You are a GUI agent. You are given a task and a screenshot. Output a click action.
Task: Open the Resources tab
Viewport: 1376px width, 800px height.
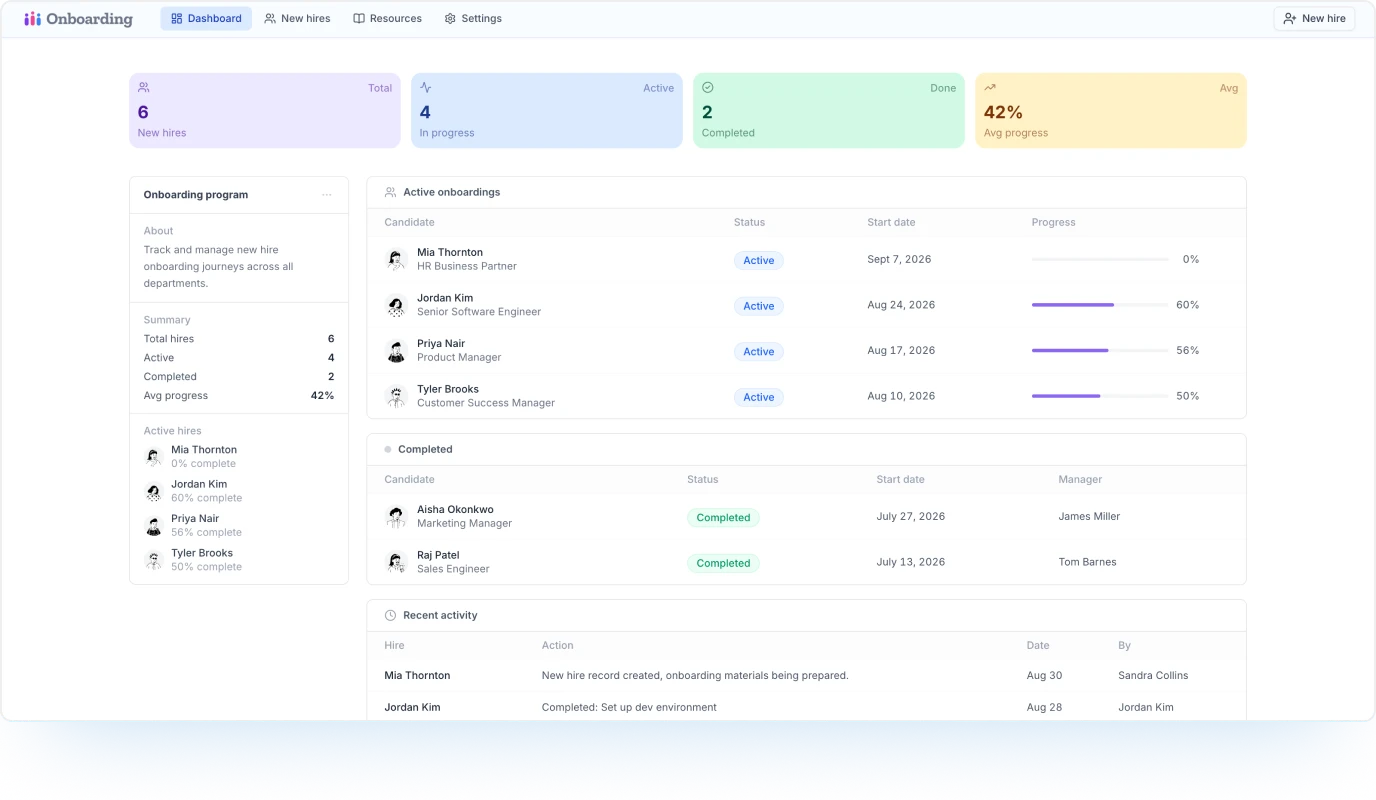387,18
